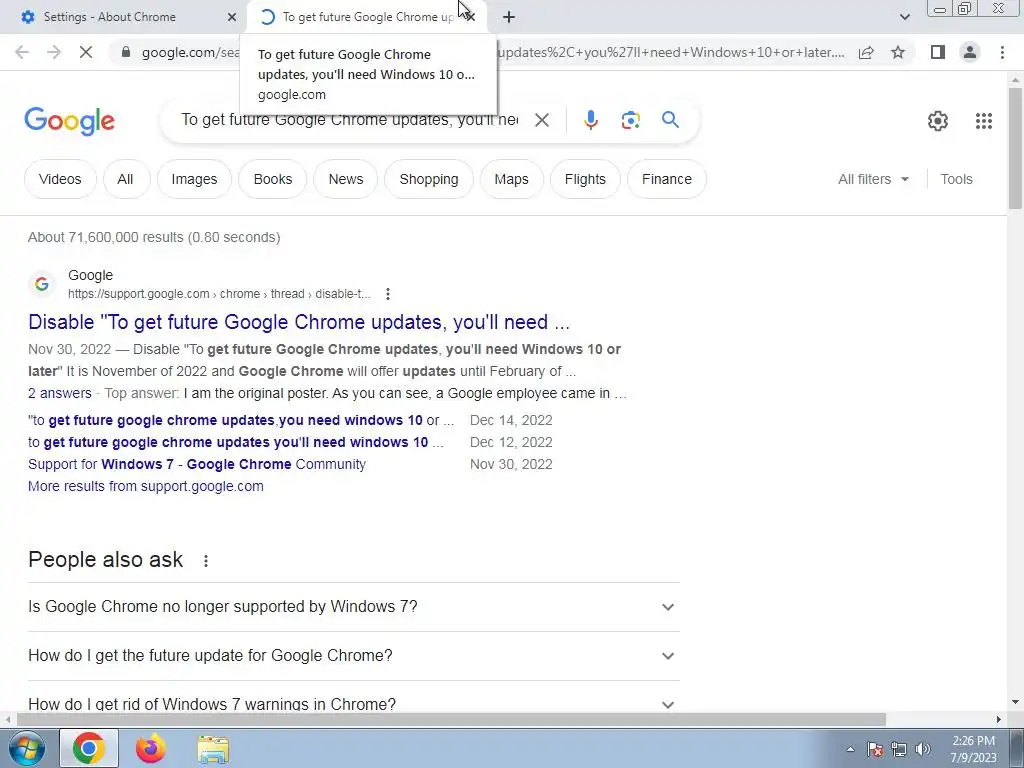Open the network tray icon
This screenshot has width=1024, height=768.
point(899,749)
